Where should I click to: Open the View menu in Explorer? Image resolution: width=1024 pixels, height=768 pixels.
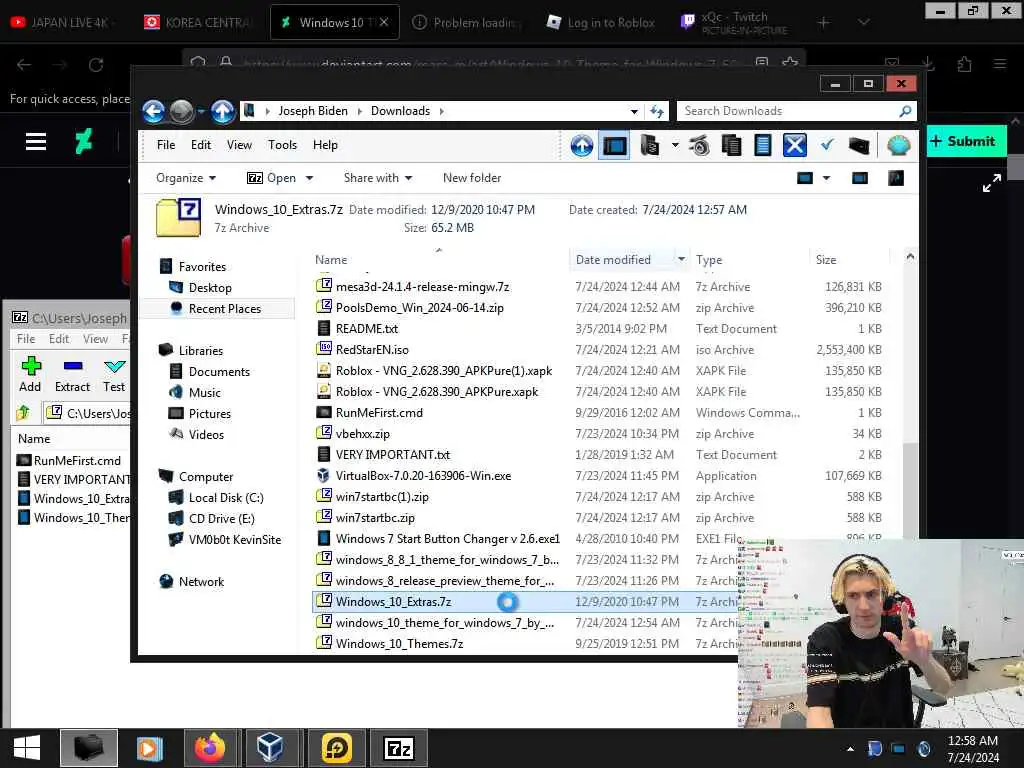(239, 145)
